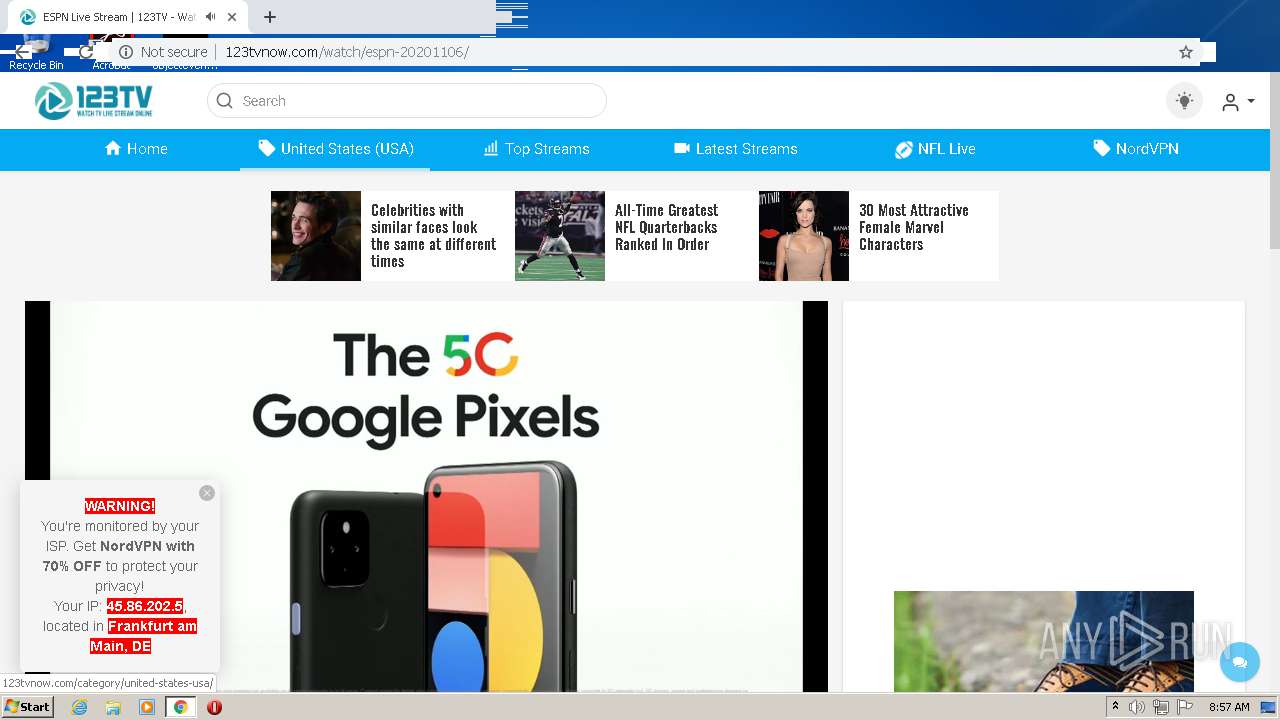
Task: Open Action Center flag icon
Action: tap(1185, 707)
